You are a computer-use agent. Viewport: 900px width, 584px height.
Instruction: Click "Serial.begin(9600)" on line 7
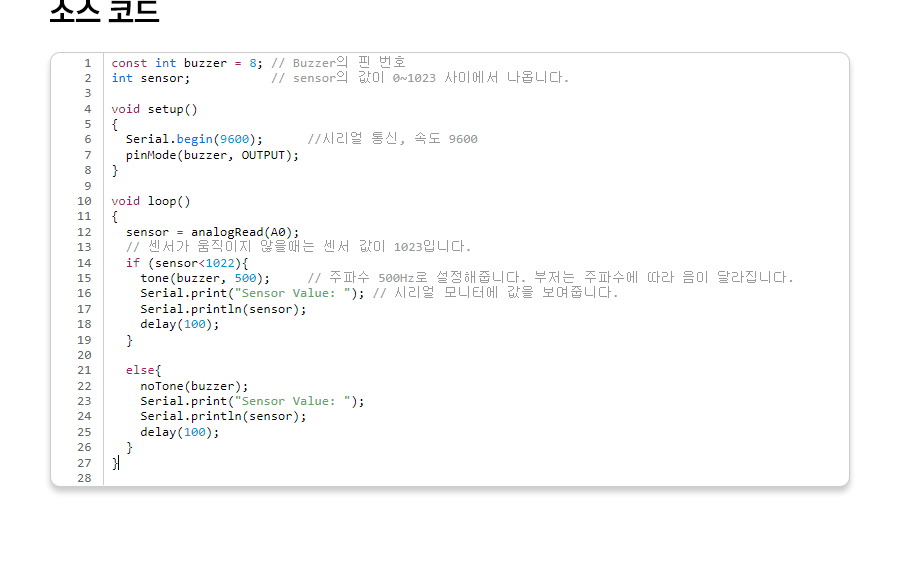194,139
